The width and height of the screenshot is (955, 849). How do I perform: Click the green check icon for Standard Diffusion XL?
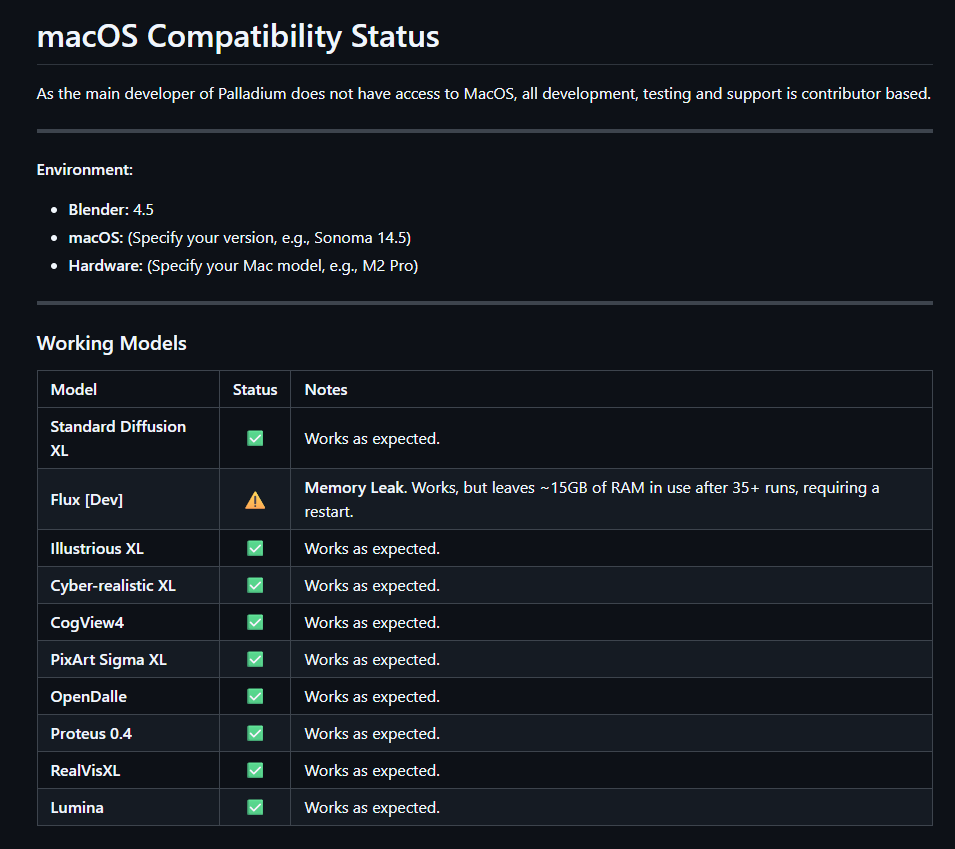click(255, 439)
